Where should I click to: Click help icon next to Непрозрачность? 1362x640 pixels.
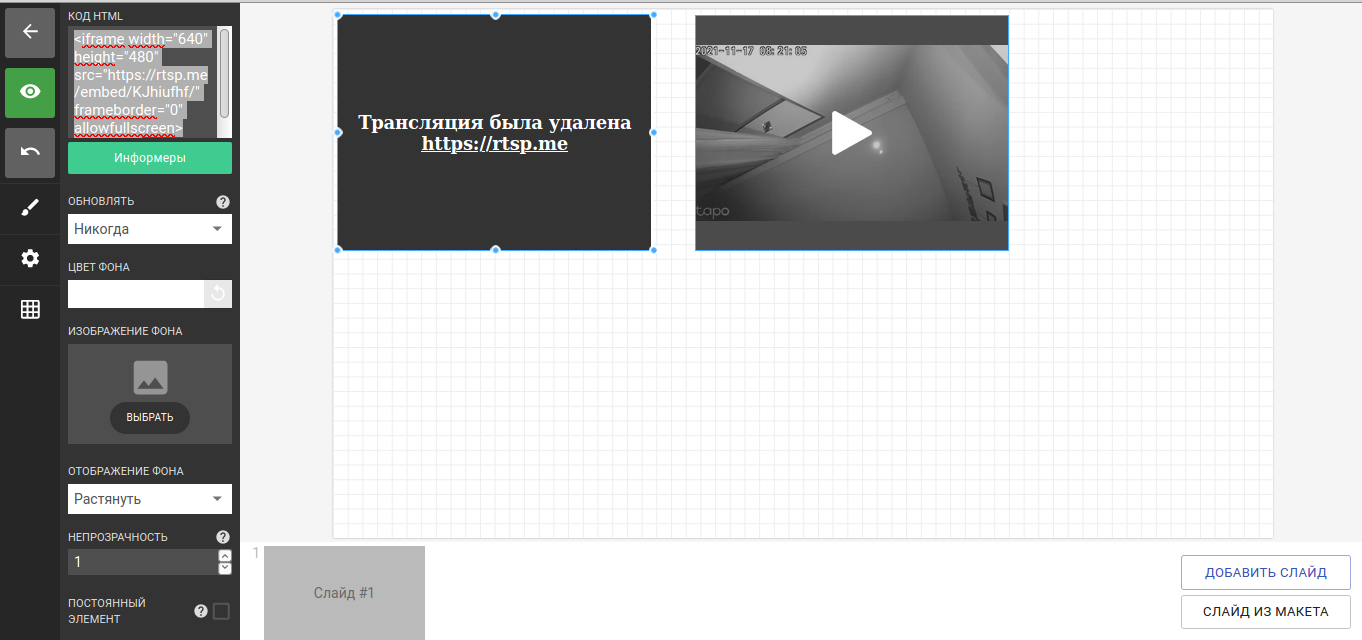pyautogui.click(x=223, y=537)
